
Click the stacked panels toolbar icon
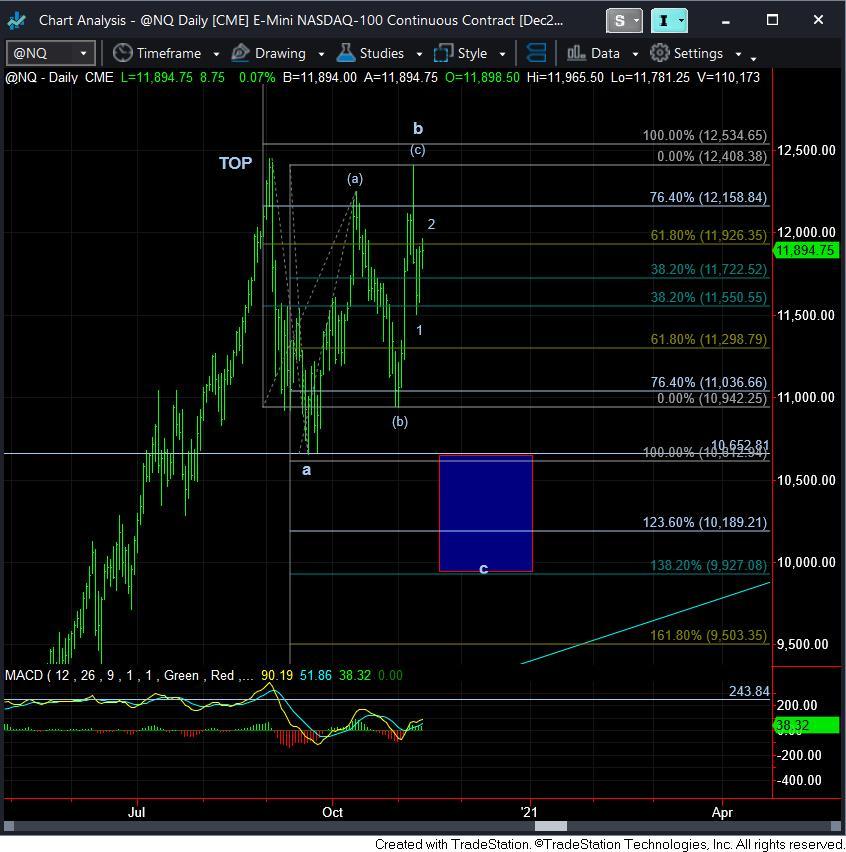[x=536, y=53]
